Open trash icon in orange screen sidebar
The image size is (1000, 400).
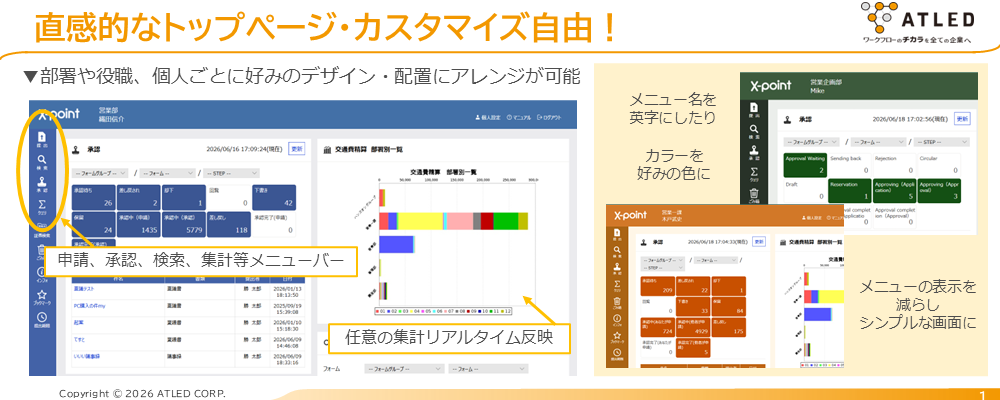click(x=617, y=302)
